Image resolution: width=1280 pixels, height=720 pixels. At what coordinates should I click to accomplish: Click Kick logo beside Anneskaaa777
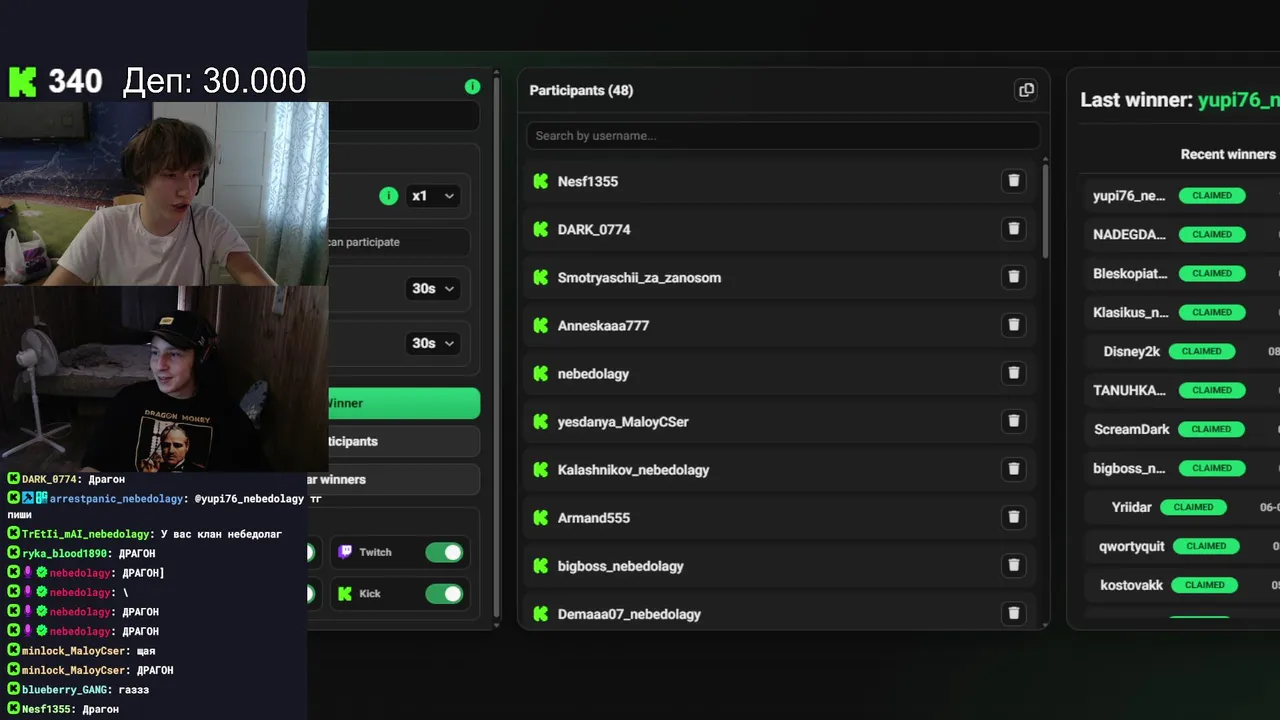point(541,325)
